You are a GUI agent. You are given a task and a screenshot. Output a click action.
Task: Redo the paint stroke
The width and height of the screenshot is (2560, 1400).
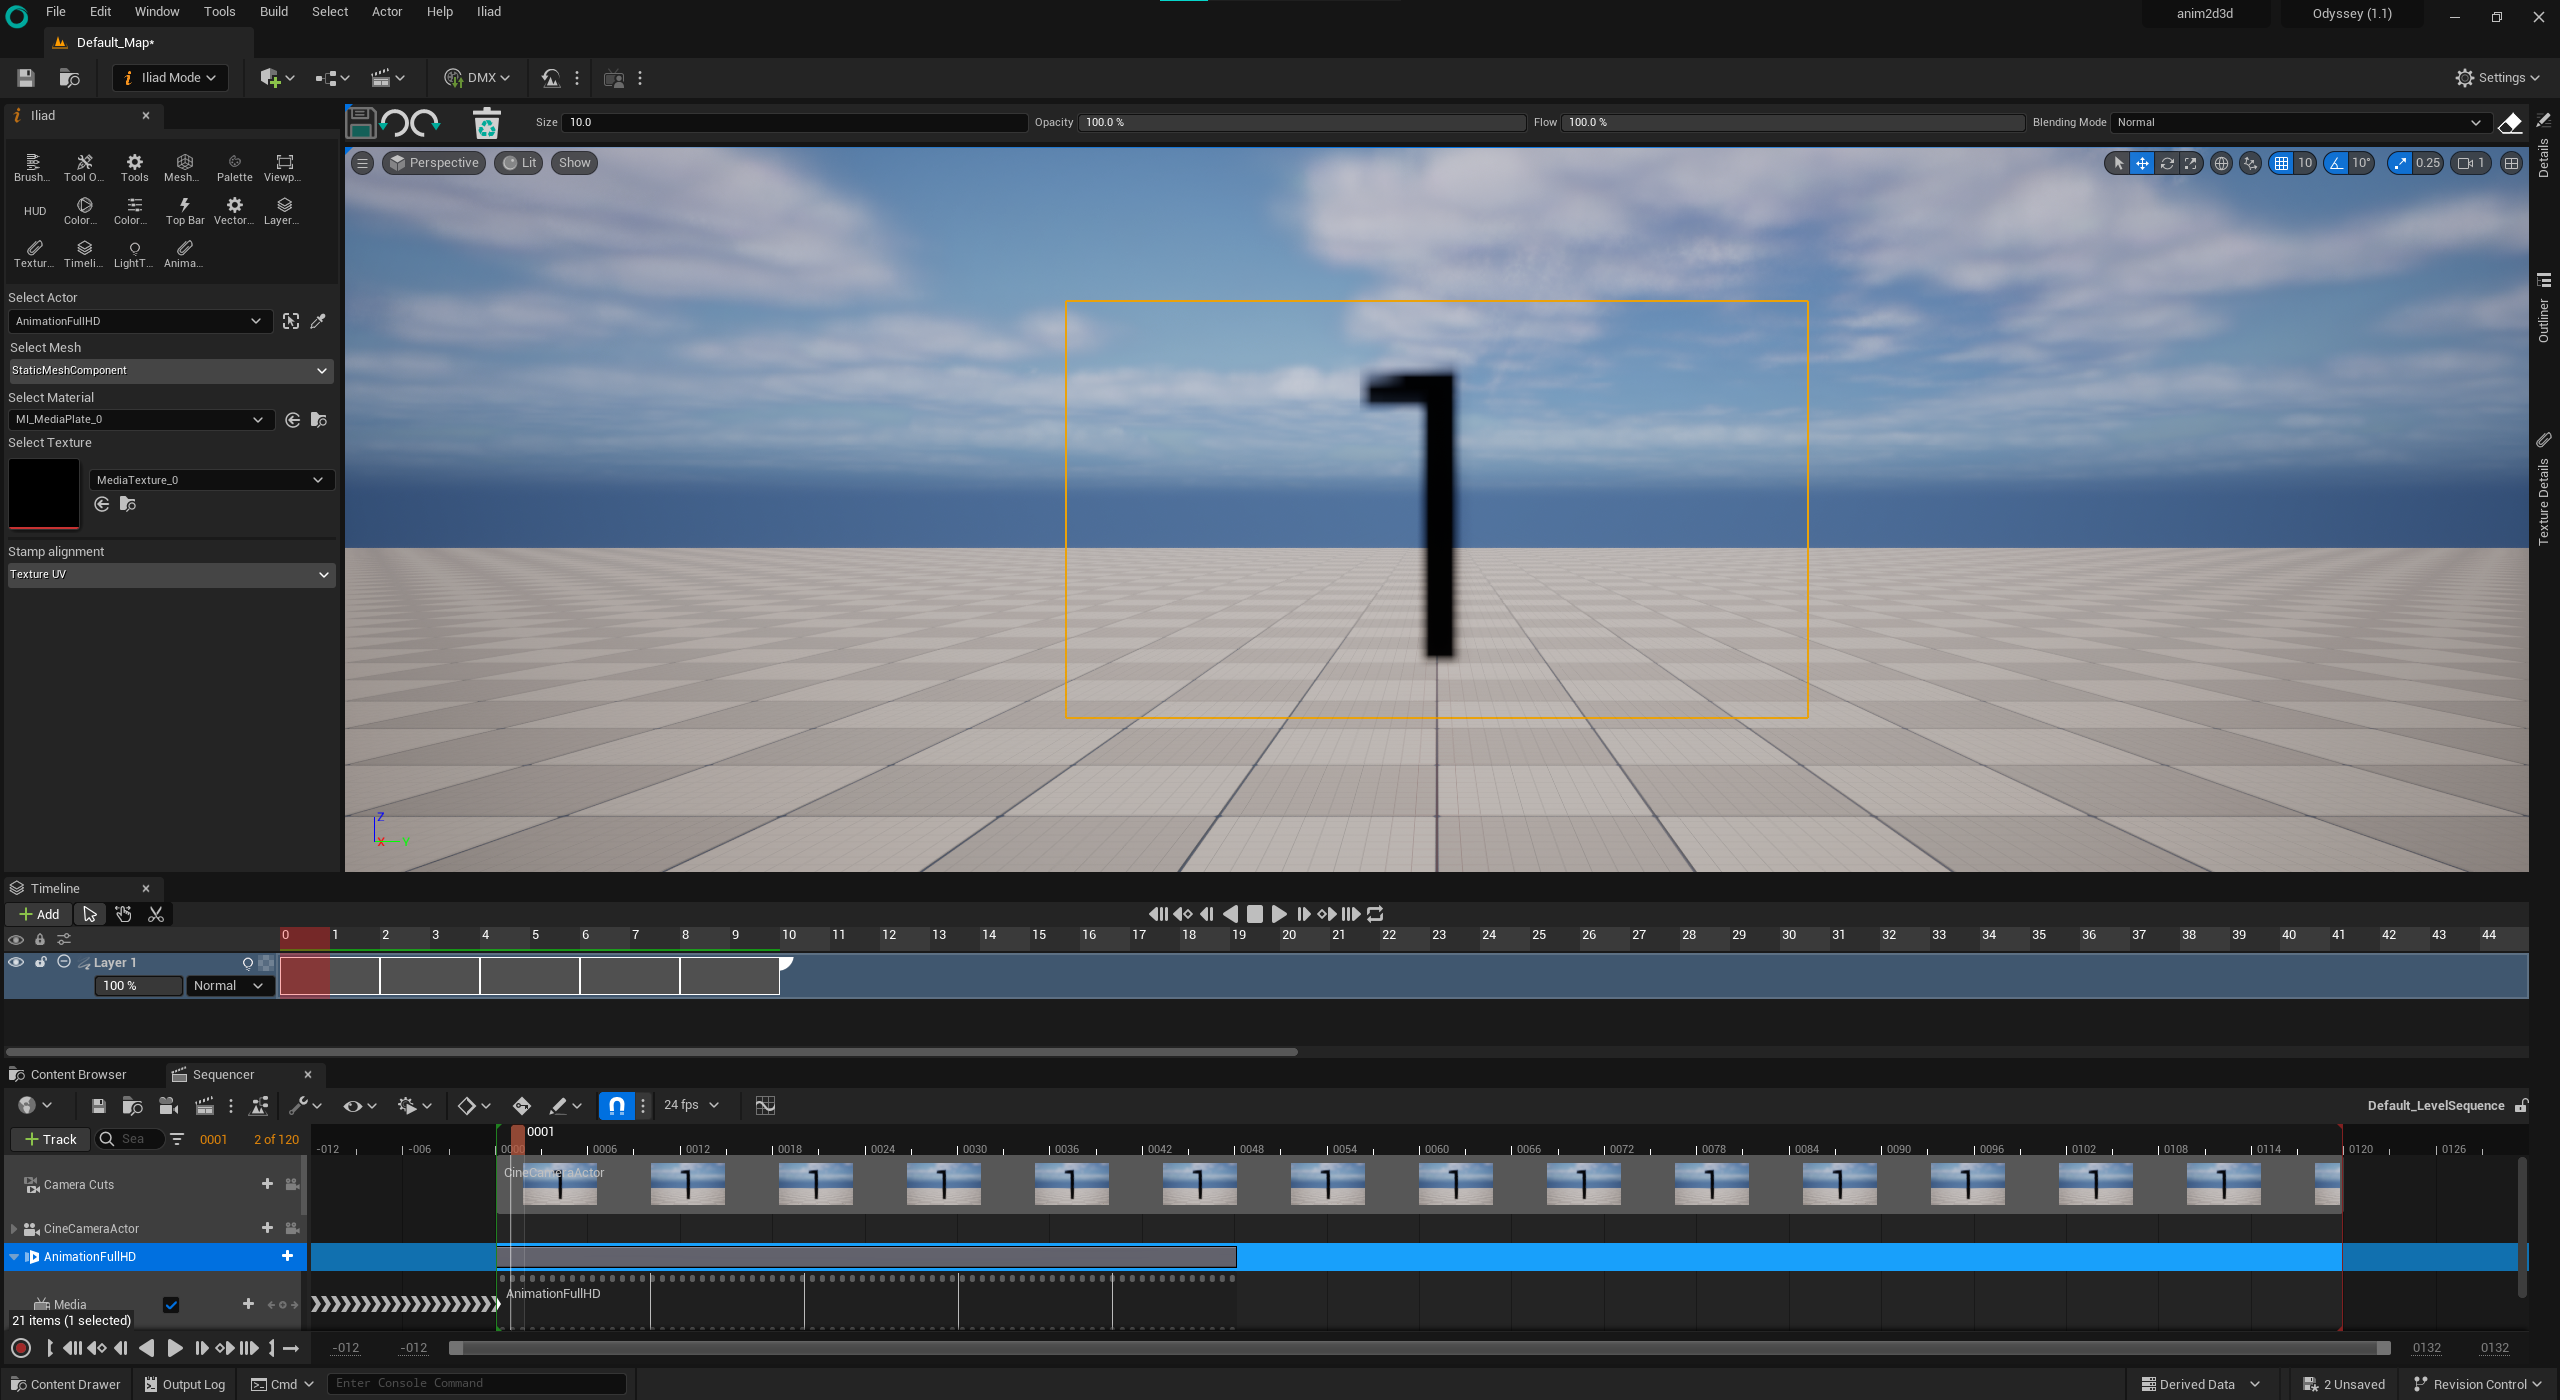click(426, 123)
